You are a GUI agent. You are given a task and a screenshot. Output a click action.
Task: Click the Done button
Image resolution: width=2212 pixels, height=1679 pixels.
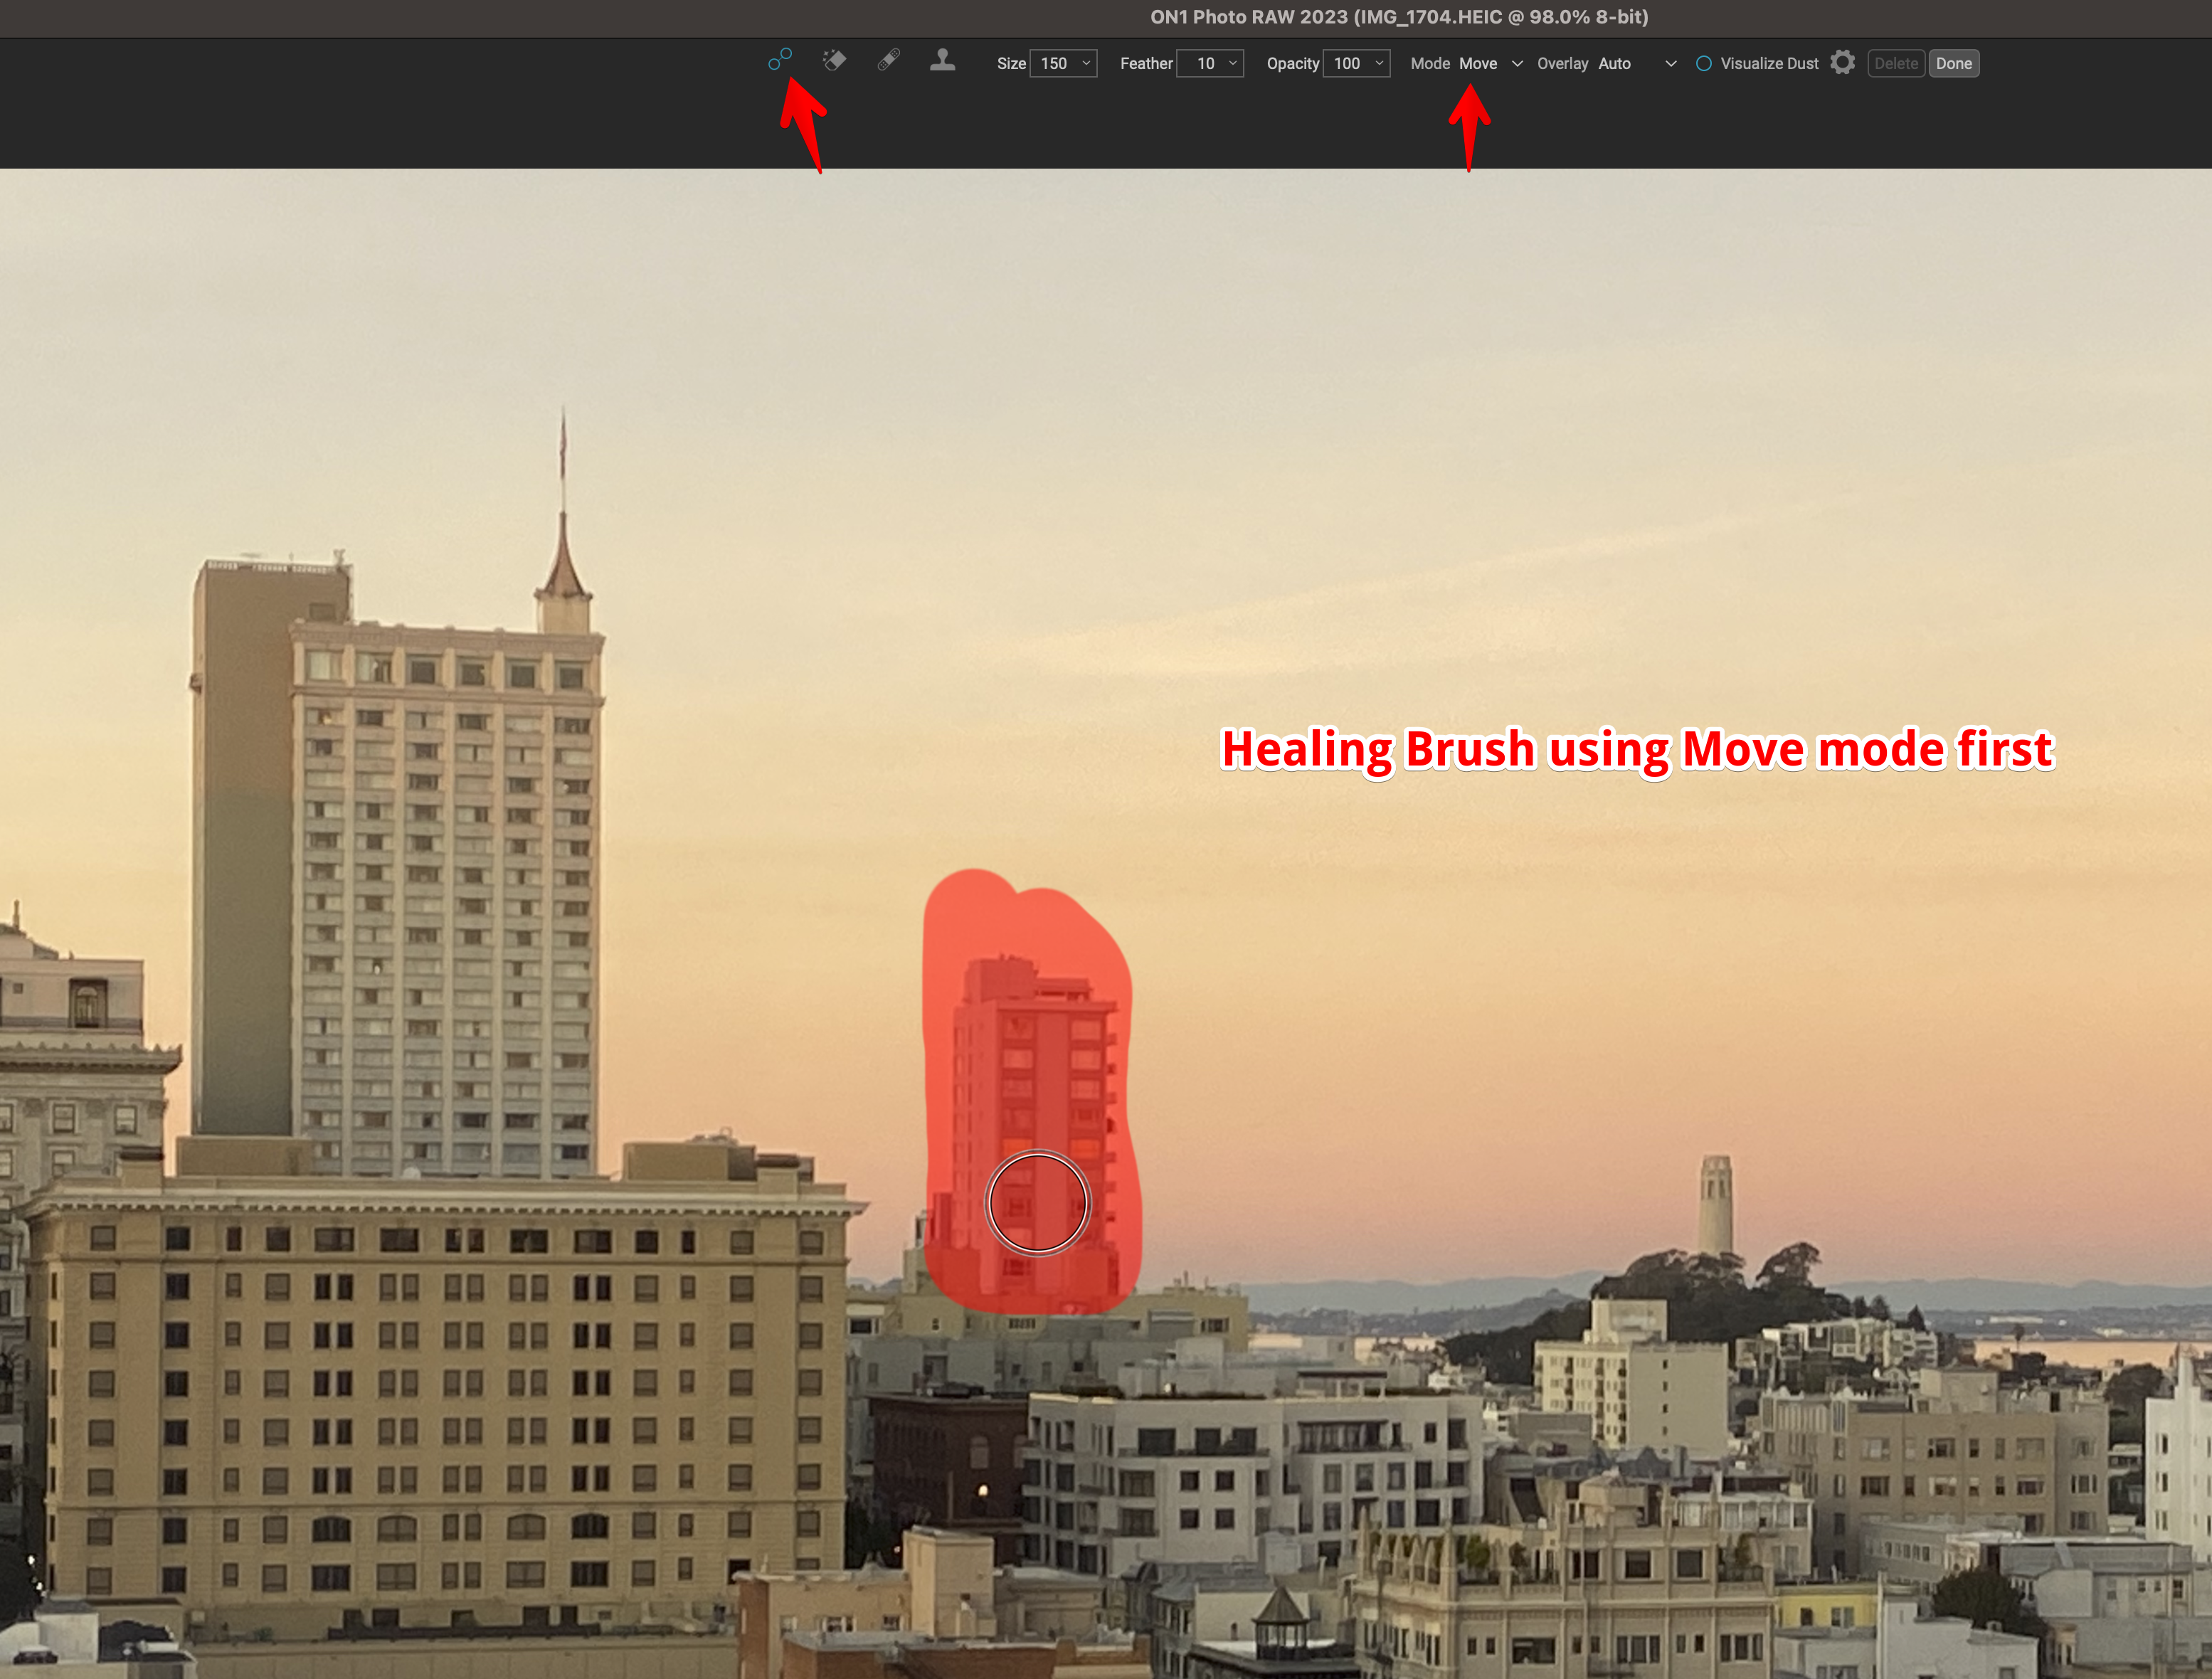coord(1953,64)
